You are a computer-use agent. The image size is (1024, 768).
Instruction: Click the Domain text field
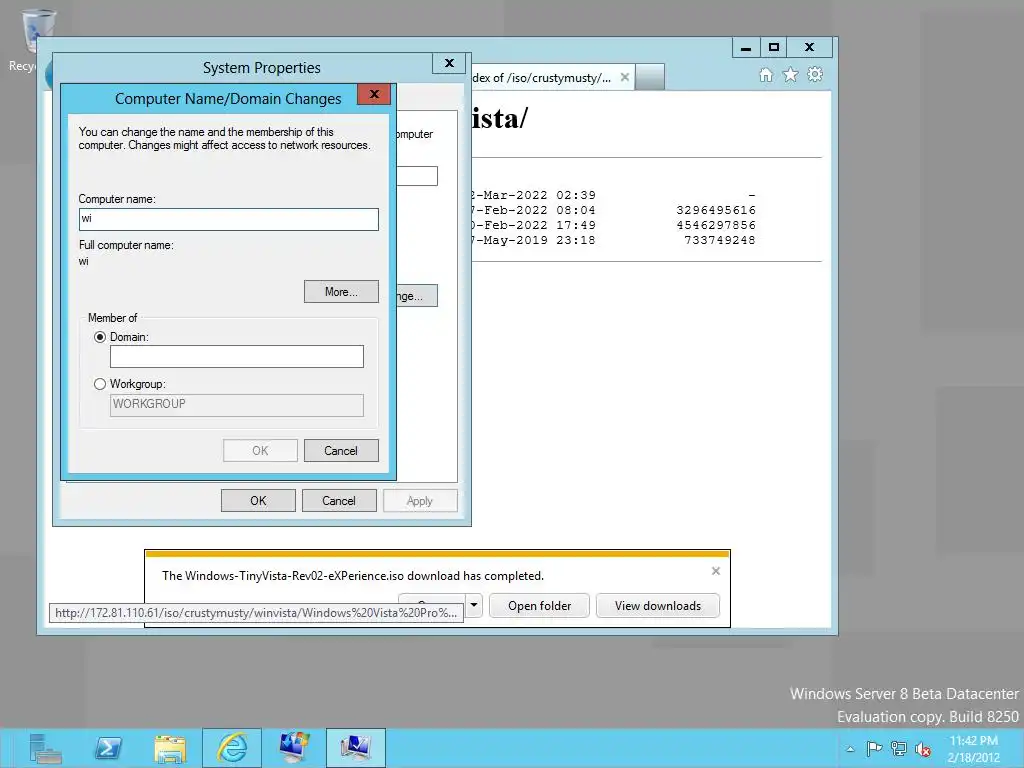pos(236,356)
